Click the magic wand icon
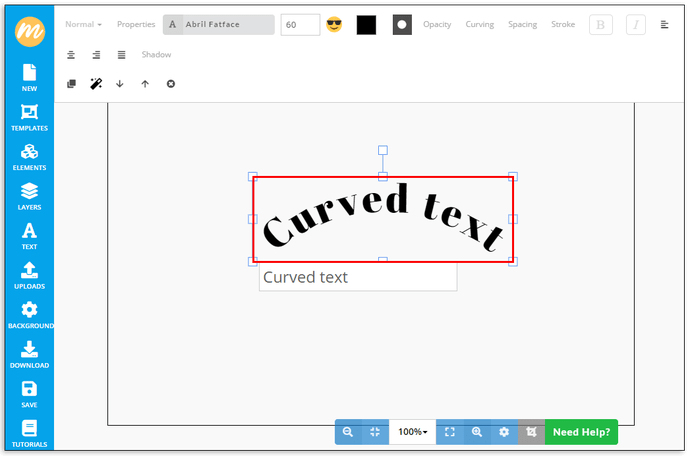 click(96, 84)
